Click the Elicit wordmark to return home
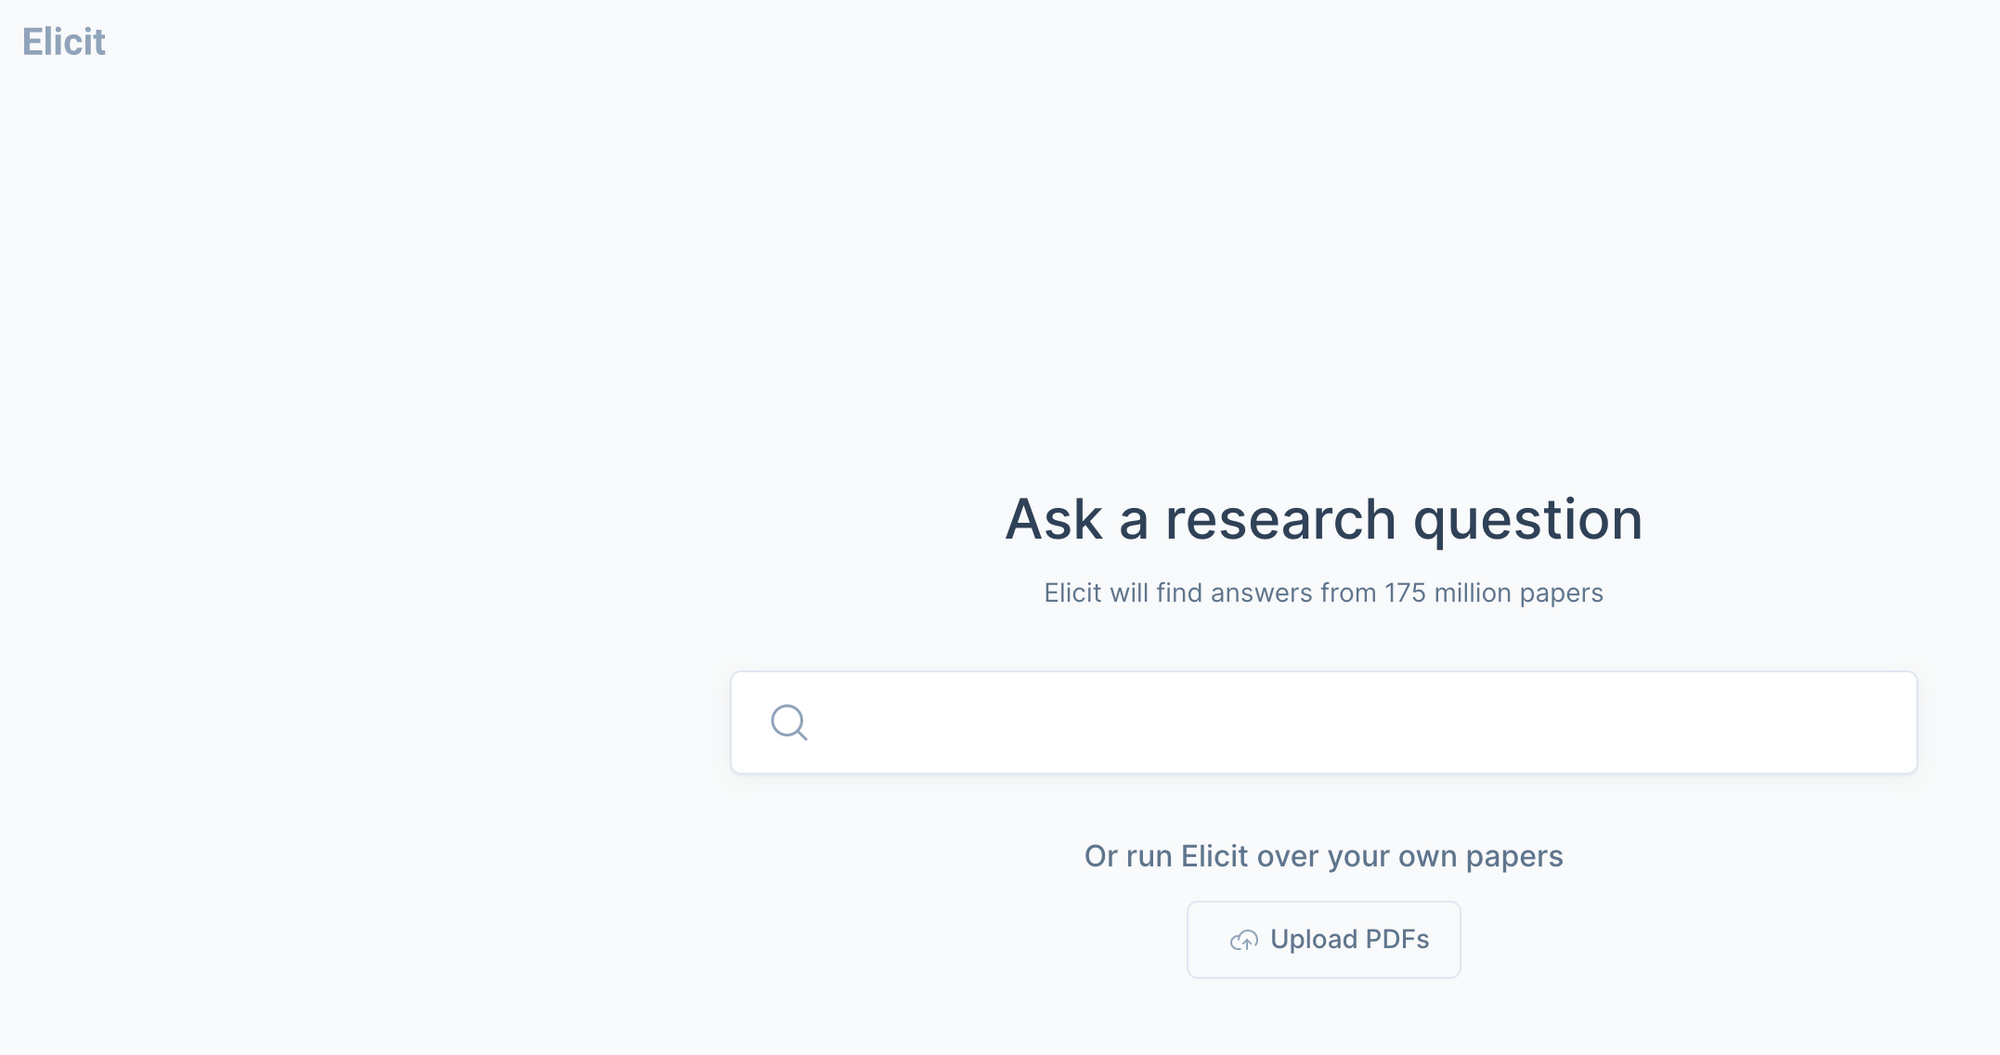Screen dimensions: 2000x1055 click(x=63, y=41)
